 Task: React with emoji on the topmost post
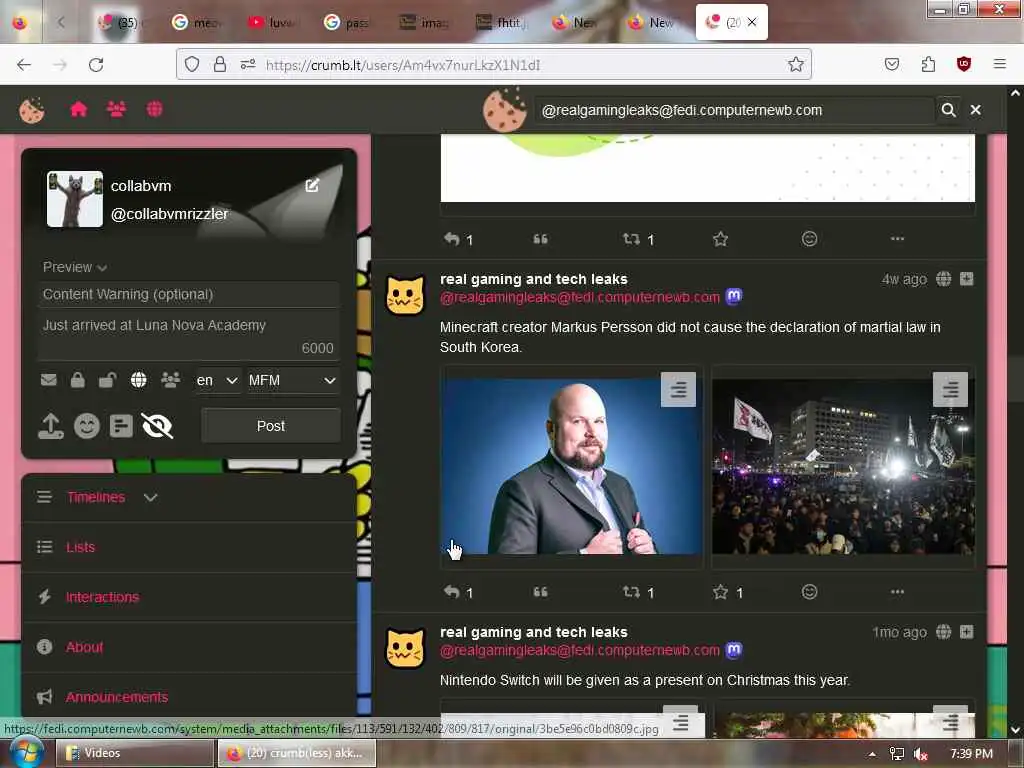809,239
